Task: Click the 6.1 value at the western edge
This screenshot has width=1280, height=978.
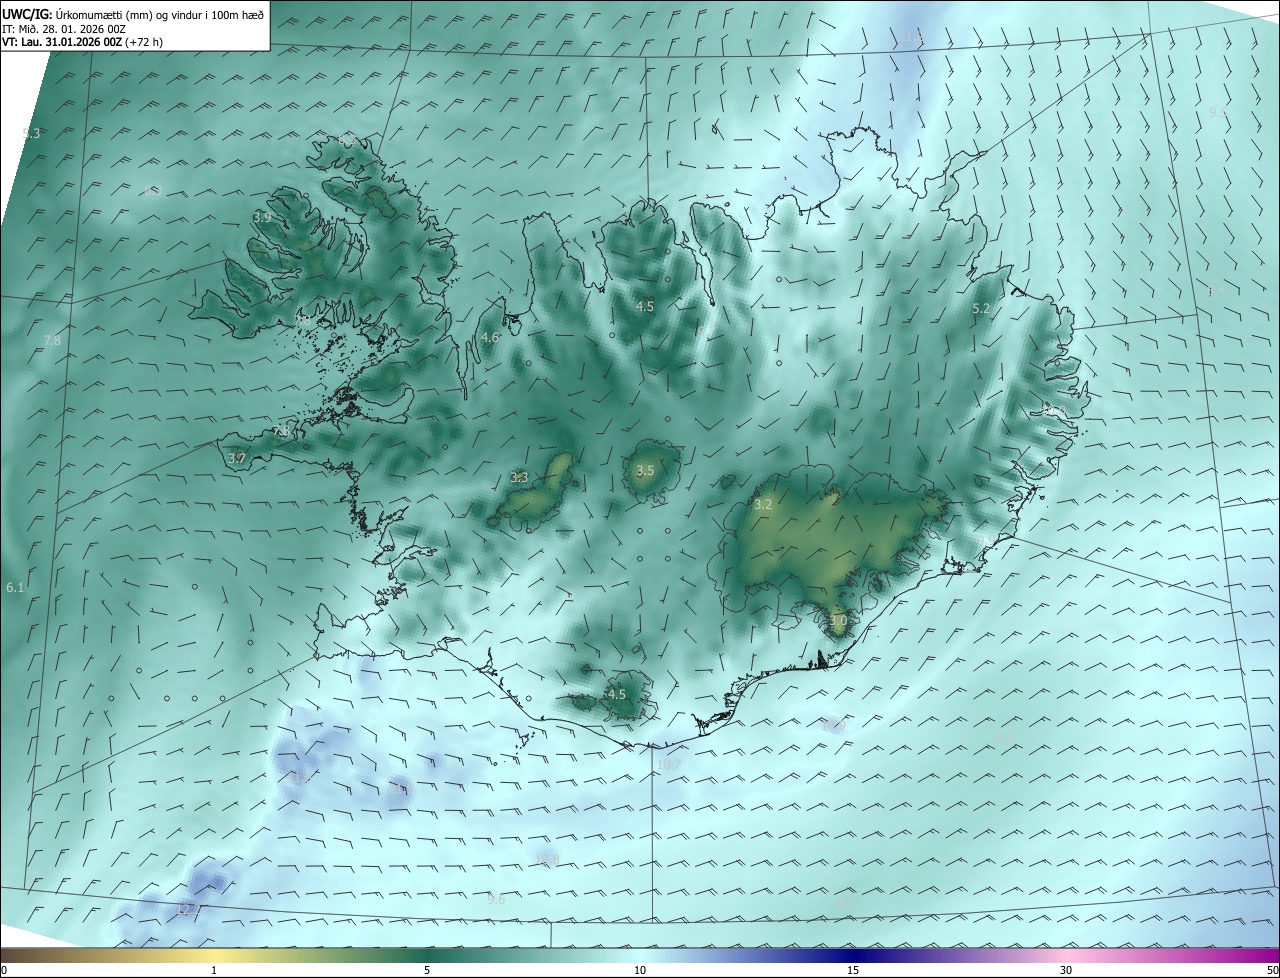Action: [15, 588]
